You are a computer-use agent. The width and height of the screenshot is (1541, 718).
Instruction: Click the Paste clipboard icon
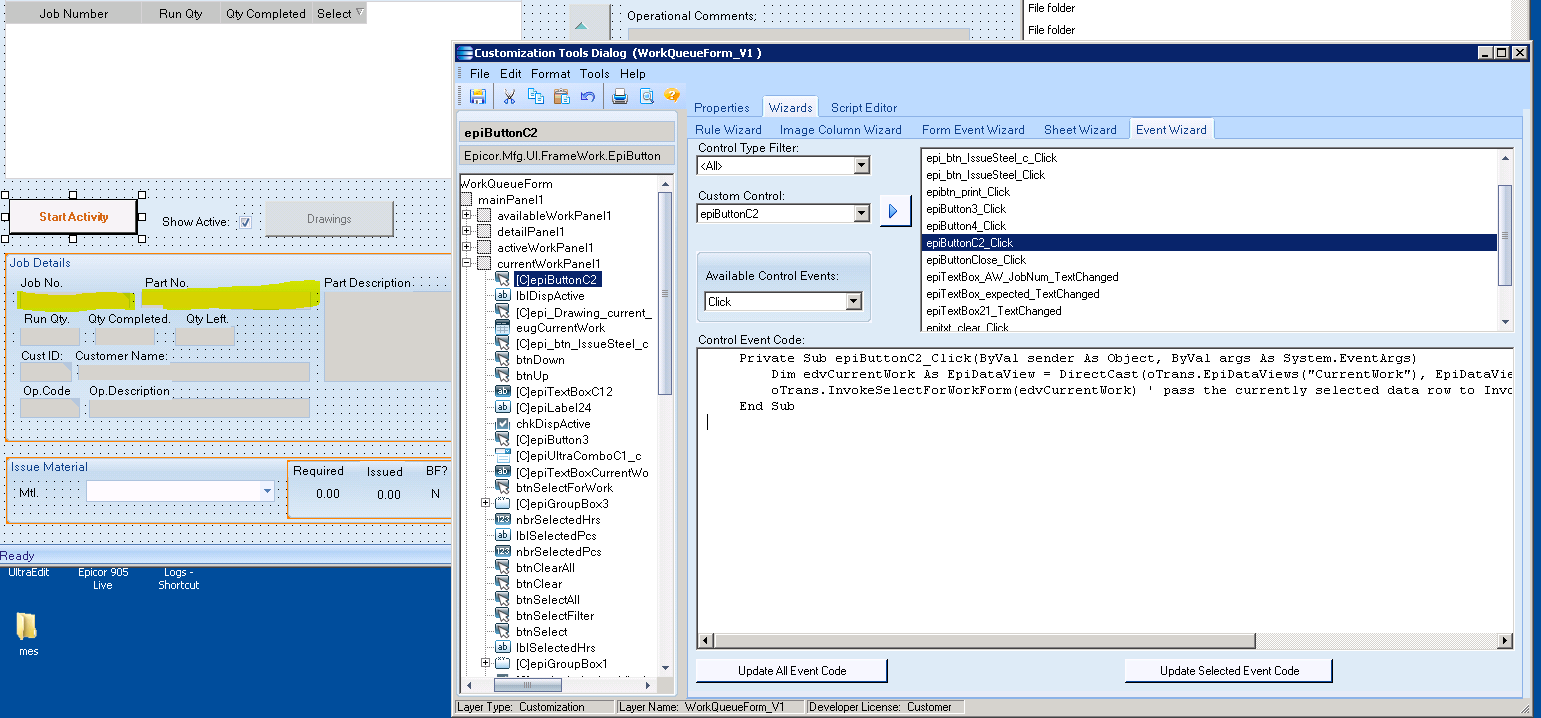[561, 96]
